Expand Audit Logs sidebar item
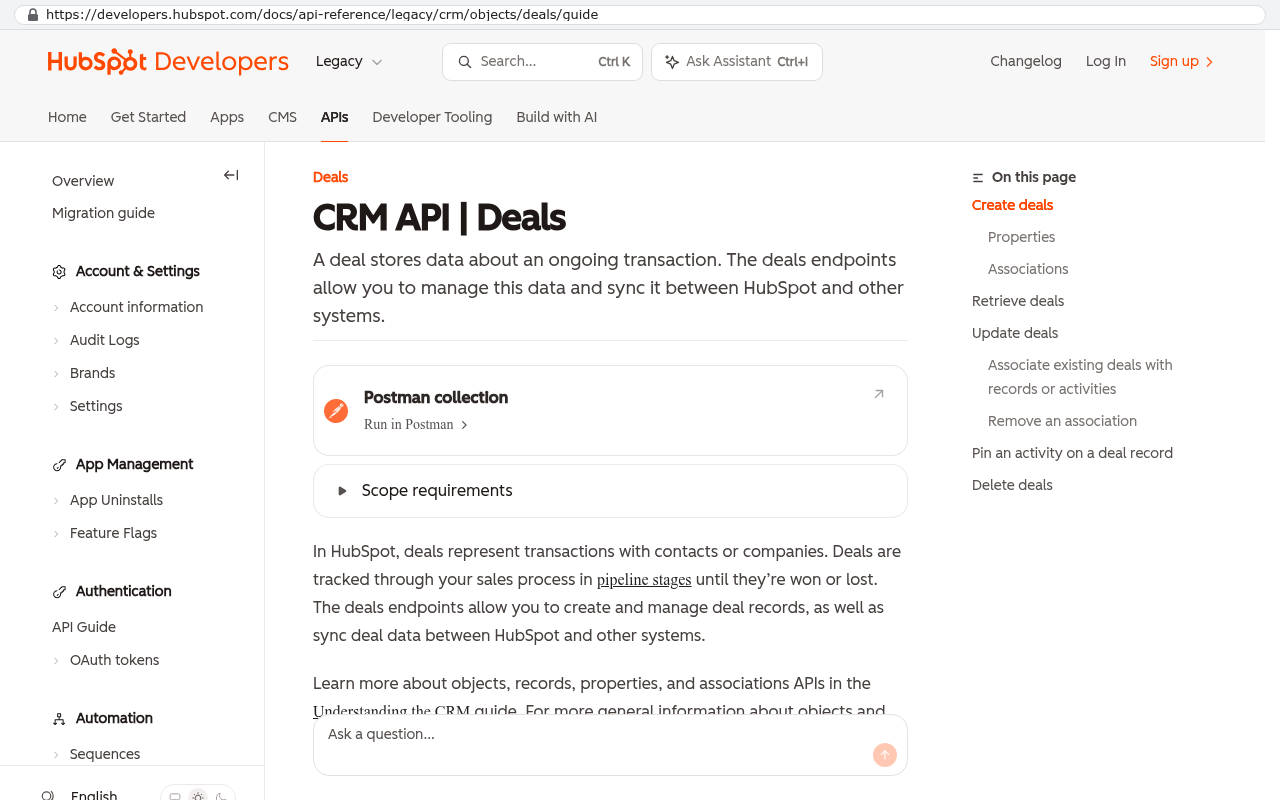1280x800 pixels. click(x=96, y=340)
